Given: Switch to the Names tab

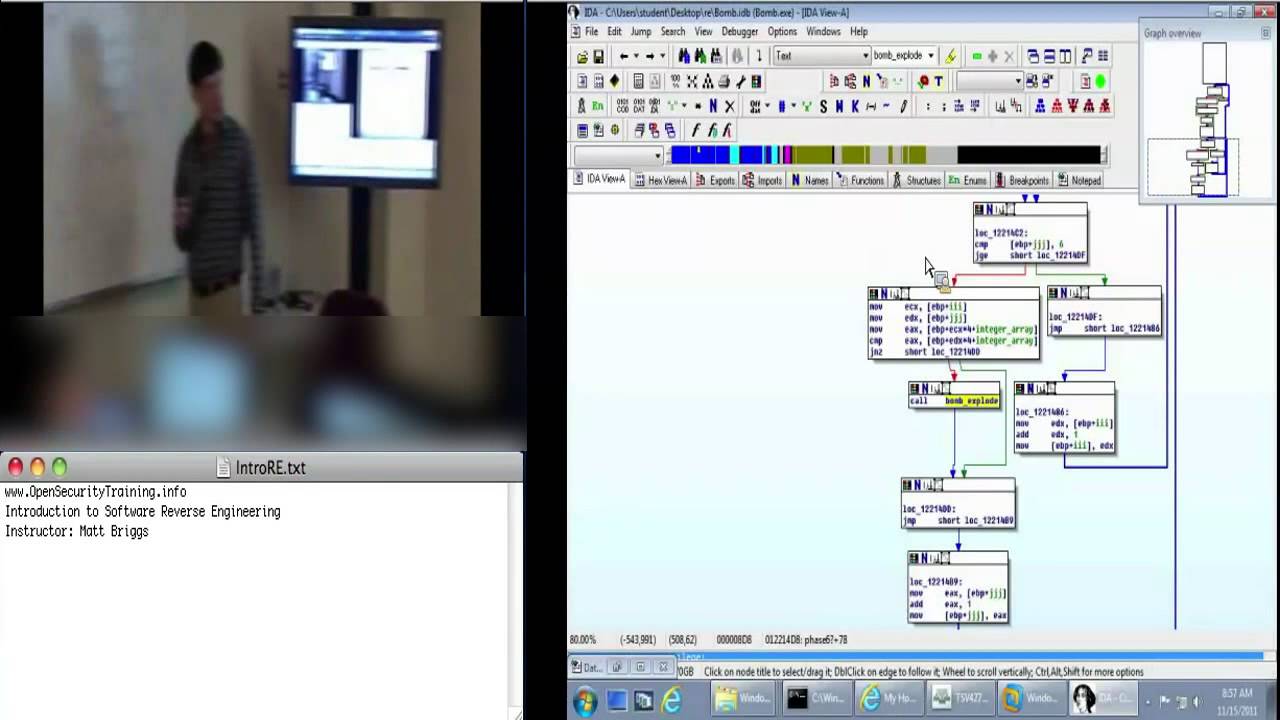Looking at the screenshot, I should [x=810, y=181].
